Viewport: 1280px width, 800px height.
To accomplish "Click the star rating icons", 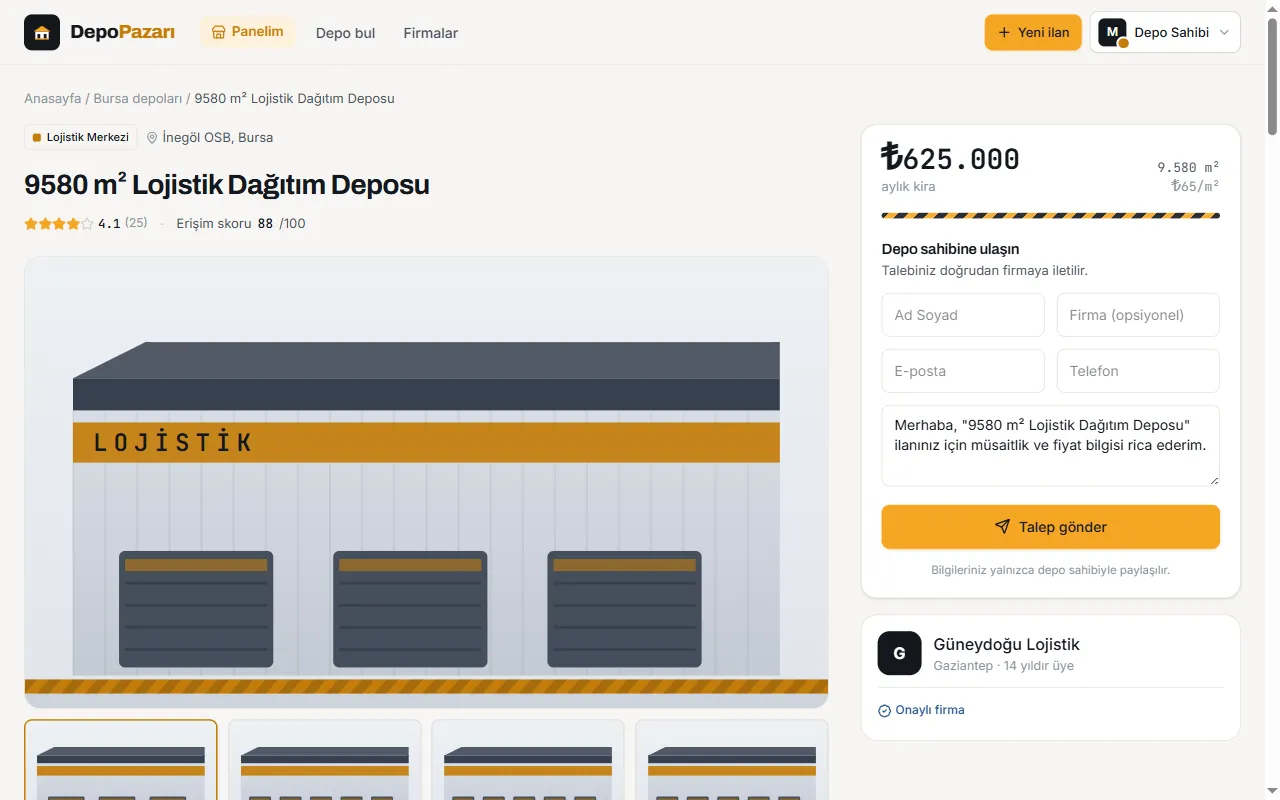I will (x=59, y=224).
